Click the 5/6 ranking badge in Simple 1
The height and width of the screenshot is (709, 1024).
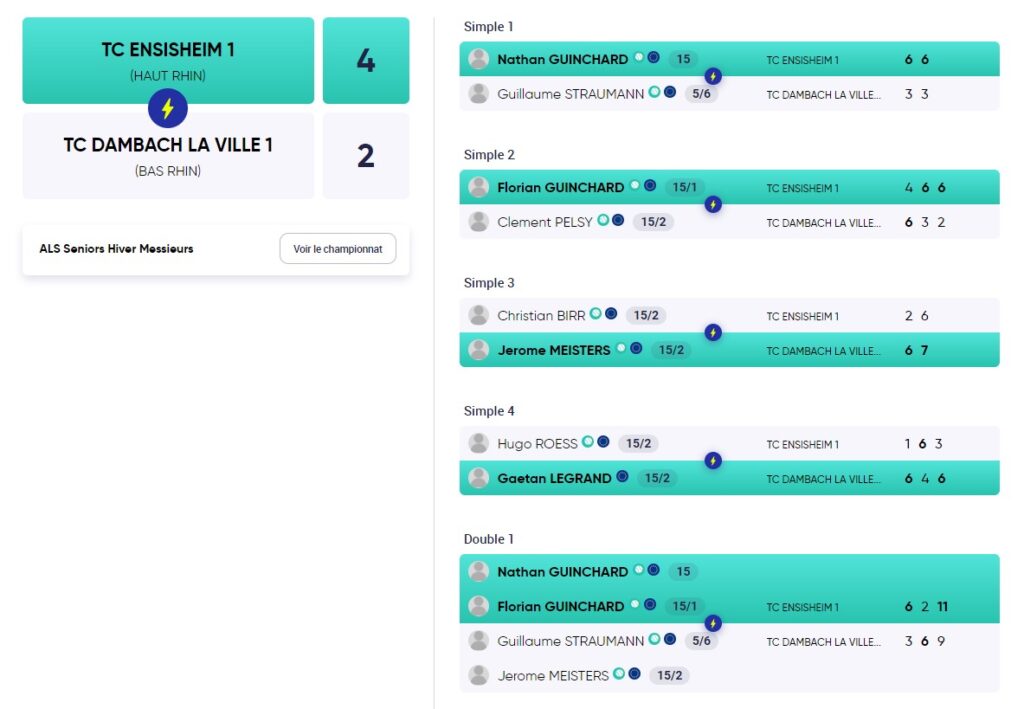(701, 94)
